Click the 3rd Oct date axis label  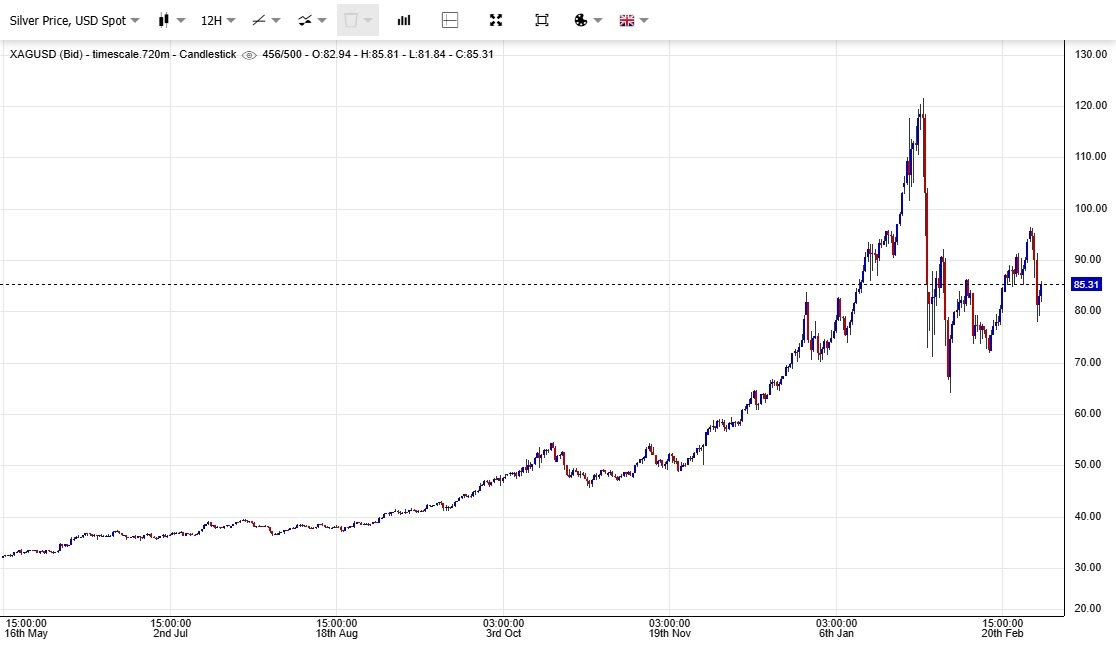(x=503, y=633)
